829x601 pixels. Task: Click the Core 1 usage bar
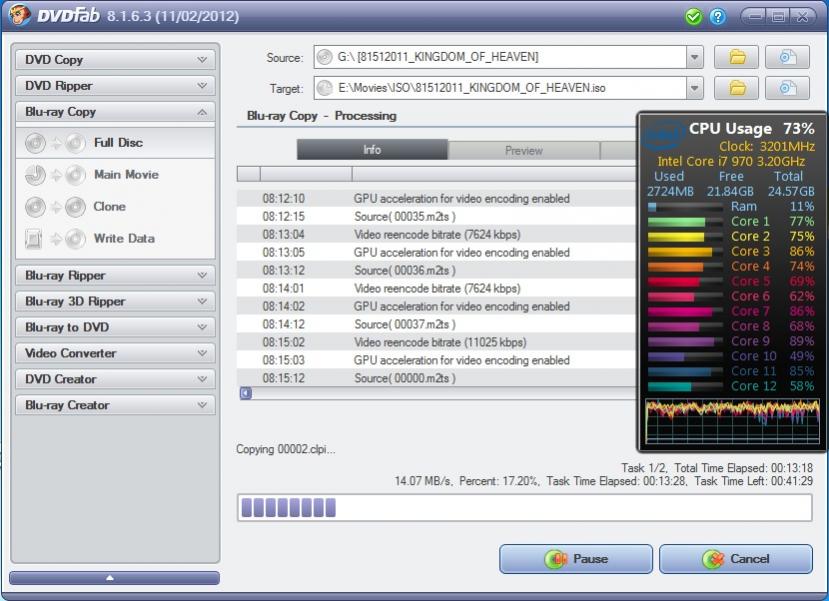click(685, 222)
